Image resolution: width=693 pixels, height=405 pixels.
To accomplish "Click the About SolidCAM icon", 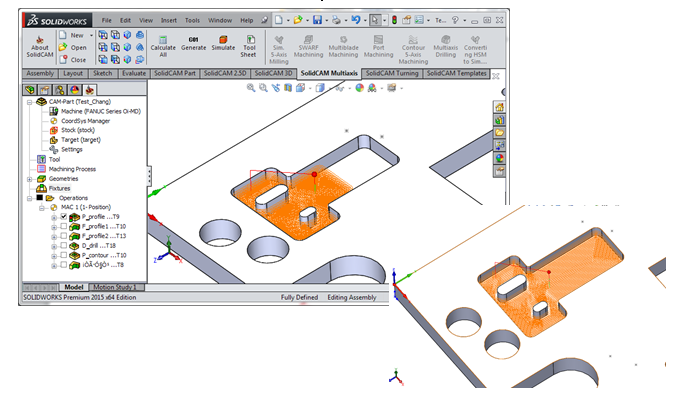I will 40,46.
